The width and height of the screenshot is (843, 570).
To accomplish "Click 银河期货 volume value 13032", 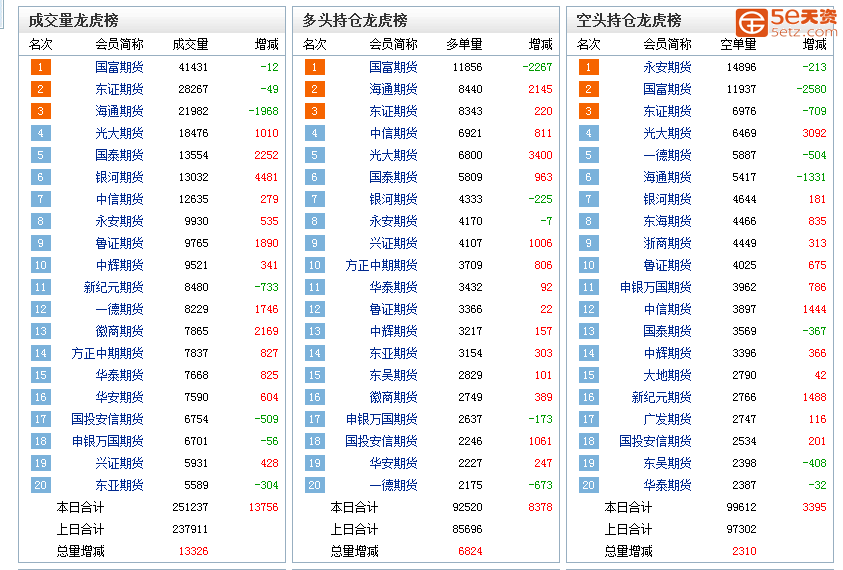I will click(x=192, y=177).
